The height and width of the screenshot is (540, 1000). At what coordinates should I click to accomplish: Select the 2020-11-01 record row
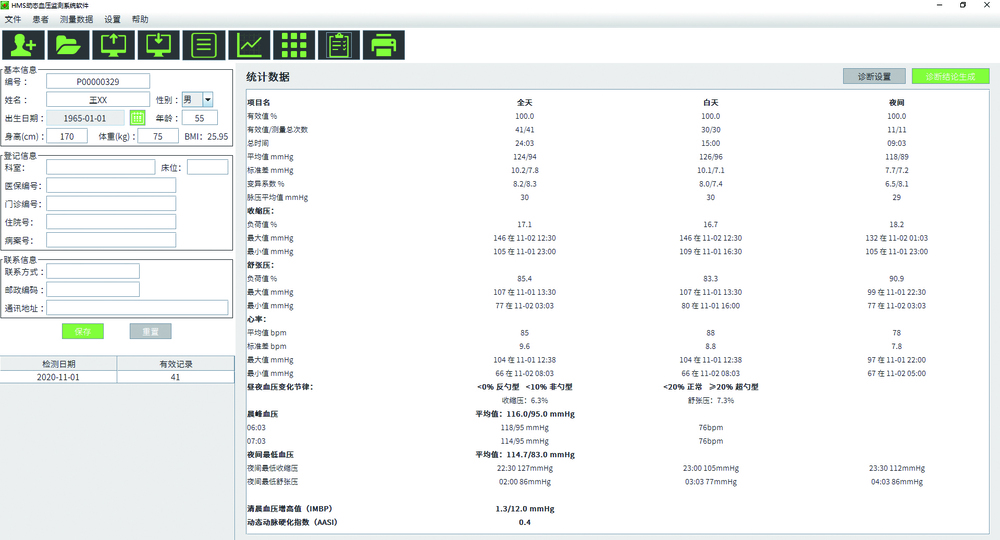click(x=117, y=378)
